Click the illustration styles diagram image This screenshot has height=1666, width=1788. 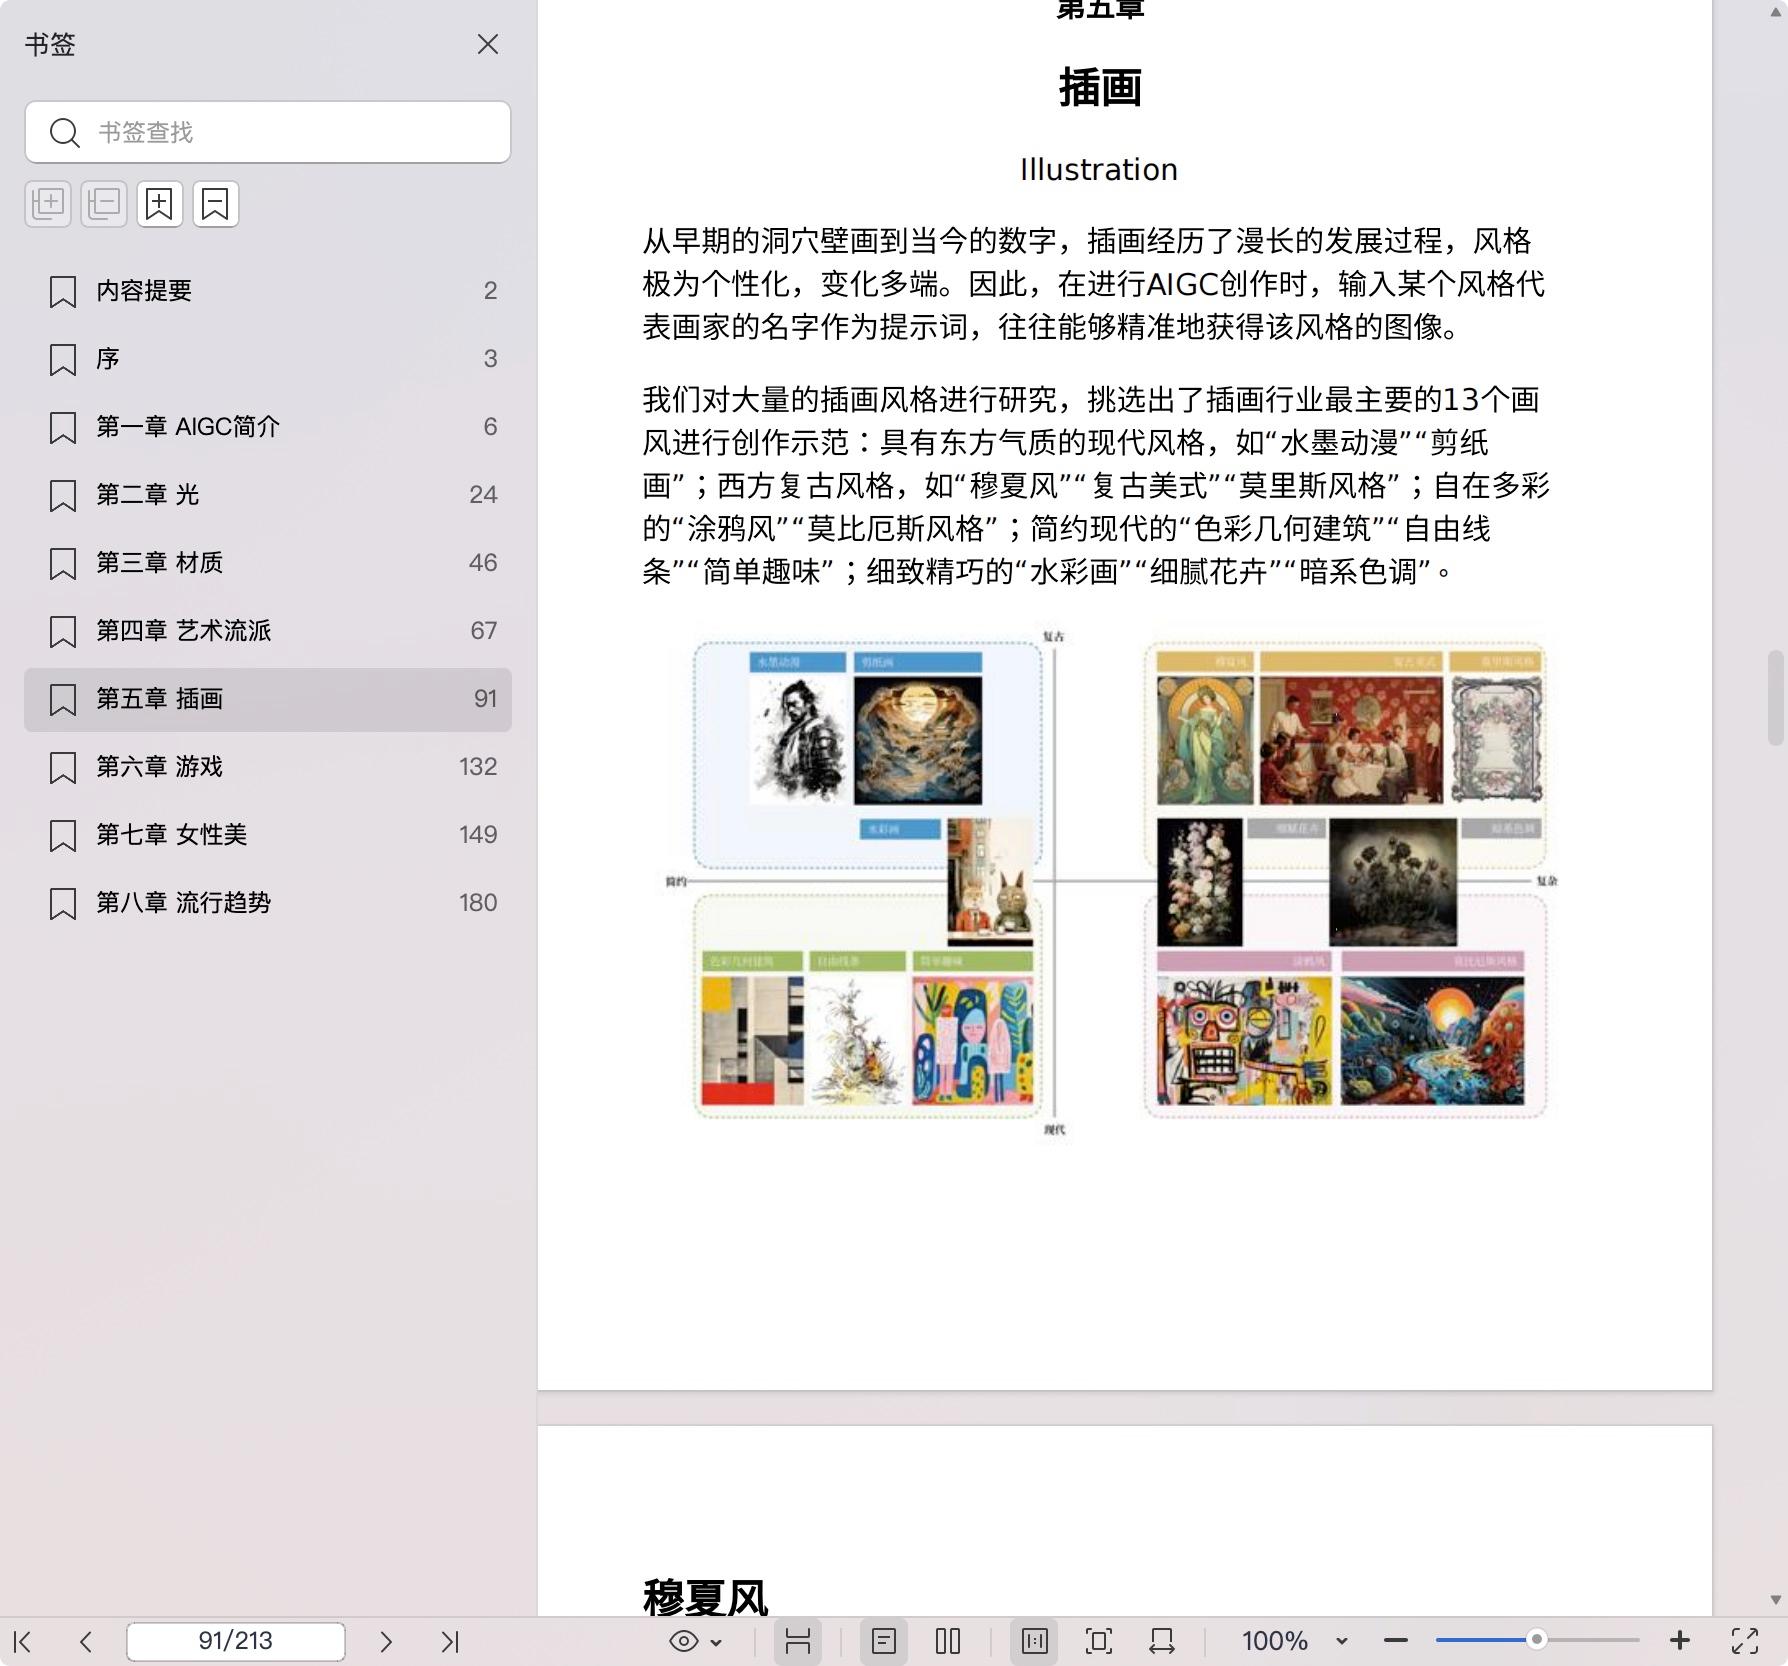click(x=1111, y=882)
